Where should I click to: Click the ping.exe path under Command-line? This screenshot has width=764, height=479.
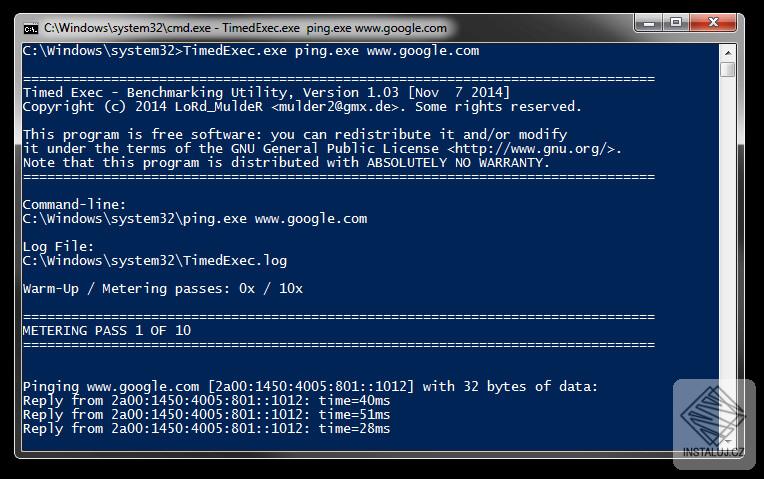click(194, 218)
